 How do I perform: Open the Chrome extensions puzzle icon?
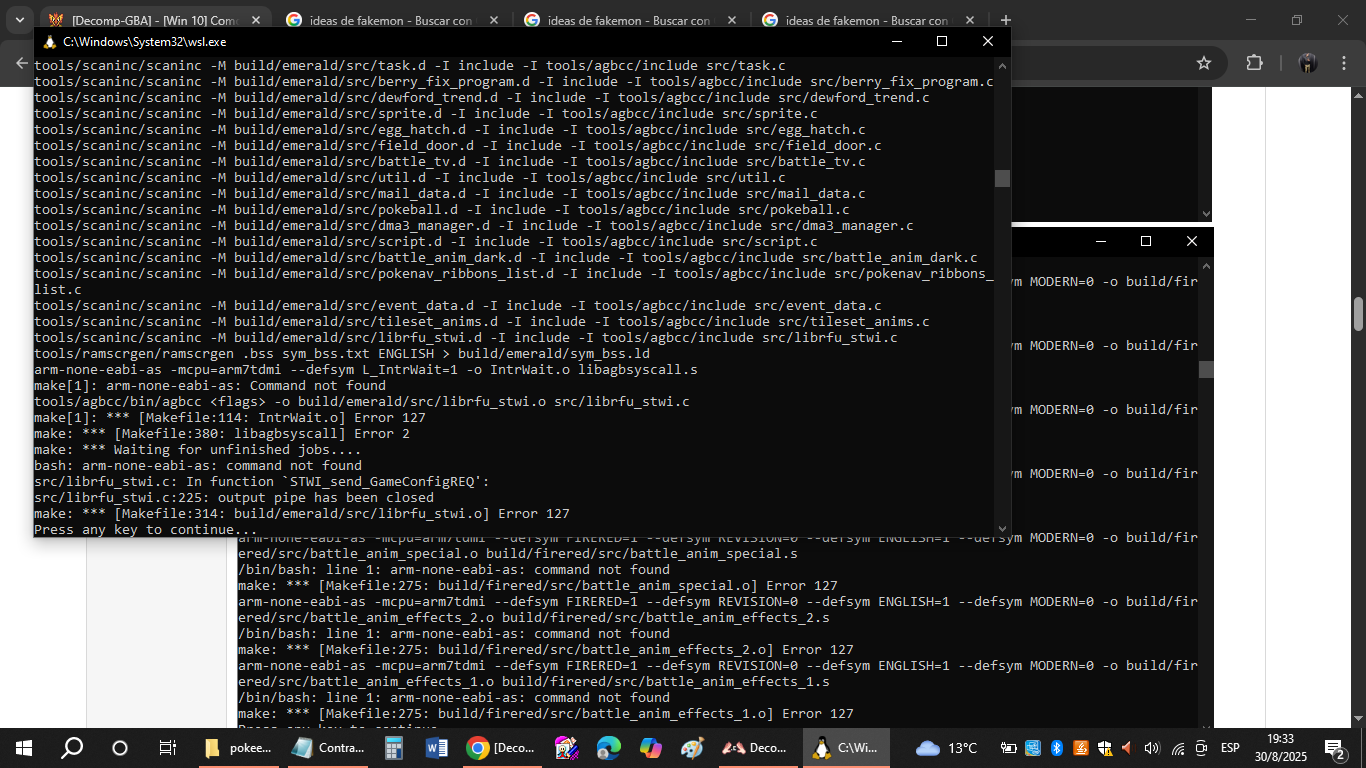click(1254, 63)
